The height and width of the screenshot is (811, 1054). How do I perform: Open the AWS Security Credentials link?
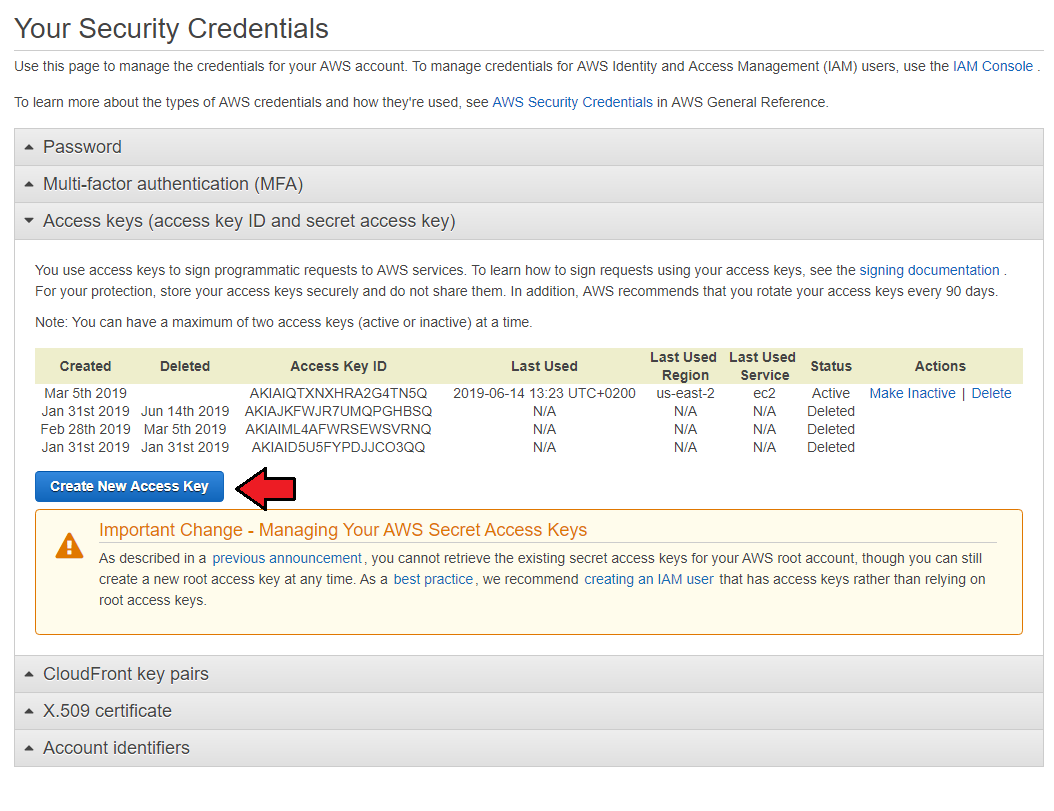572,102
